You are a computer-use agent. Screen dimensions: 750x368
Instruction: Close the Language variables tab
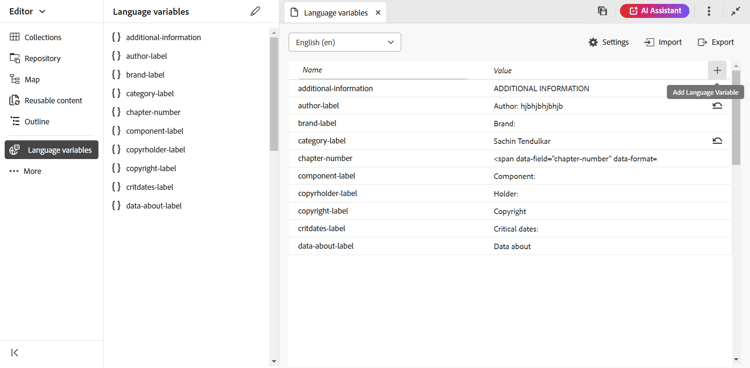(x=378, y=13)
